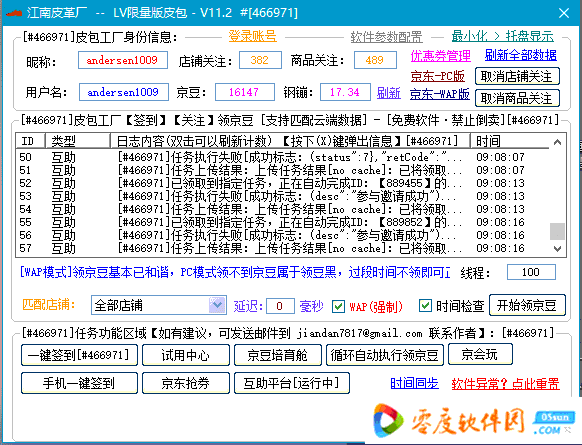Click the 线程 field showing 100
The width and height of the screenshot is (582, 445).
531,272
